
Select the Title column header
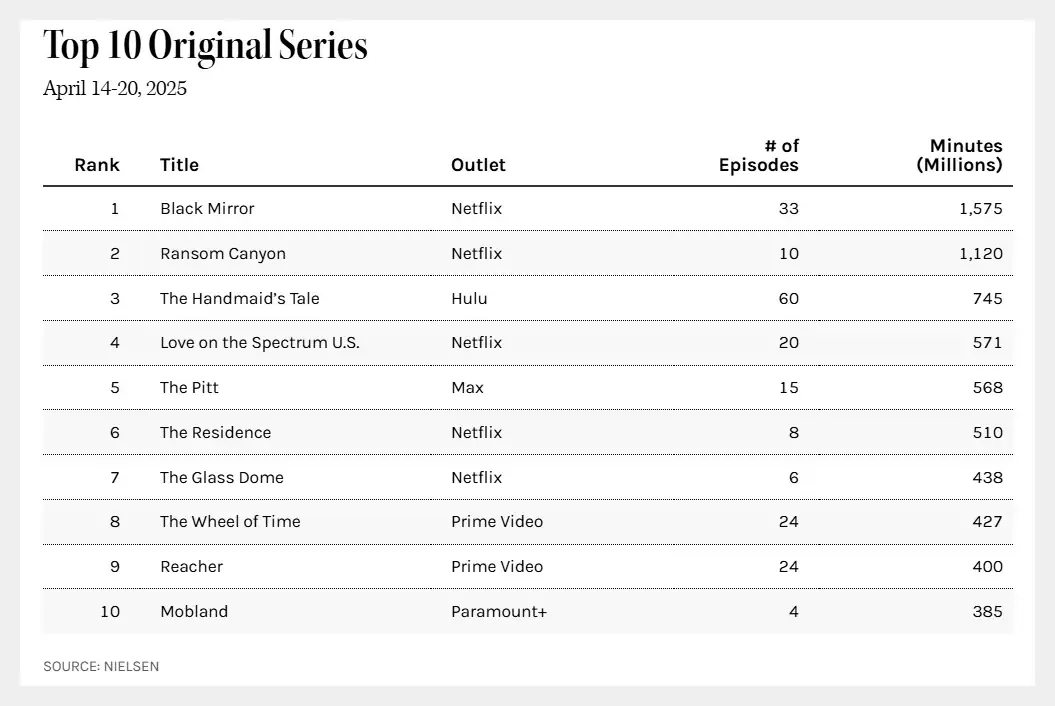pos(179,165)
